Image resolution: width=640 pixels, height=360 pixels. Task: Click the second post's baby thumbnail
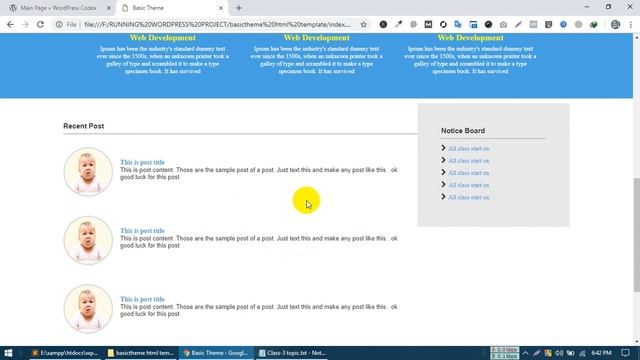click(x=88, y=240)
